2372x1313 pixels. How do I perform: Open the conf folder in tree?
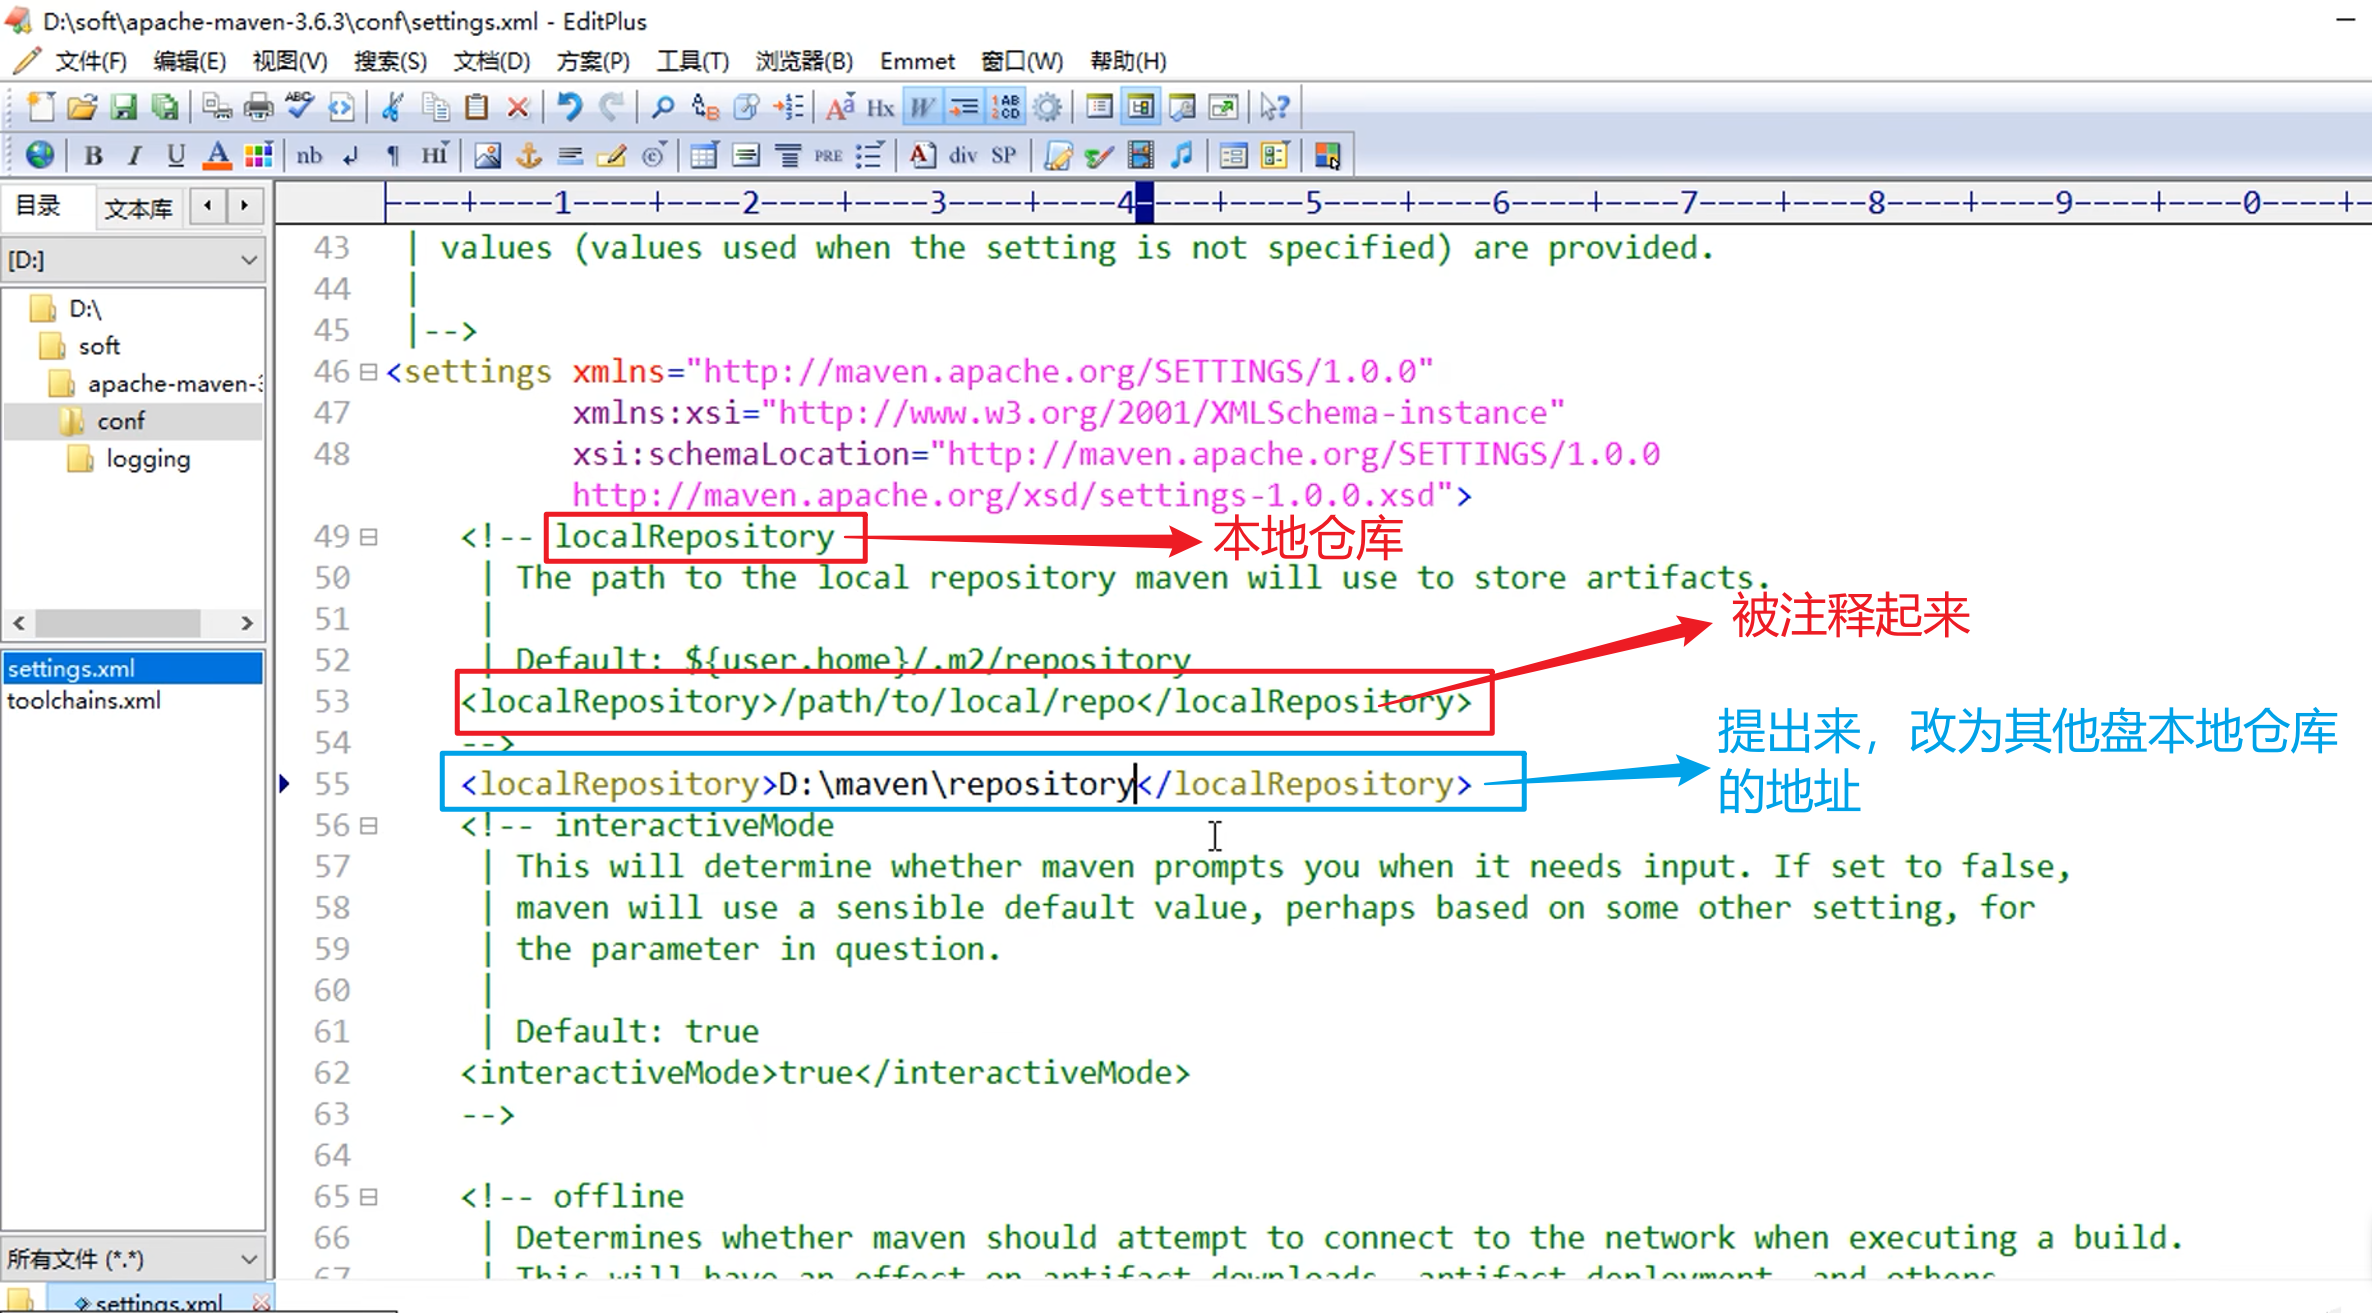120,421
